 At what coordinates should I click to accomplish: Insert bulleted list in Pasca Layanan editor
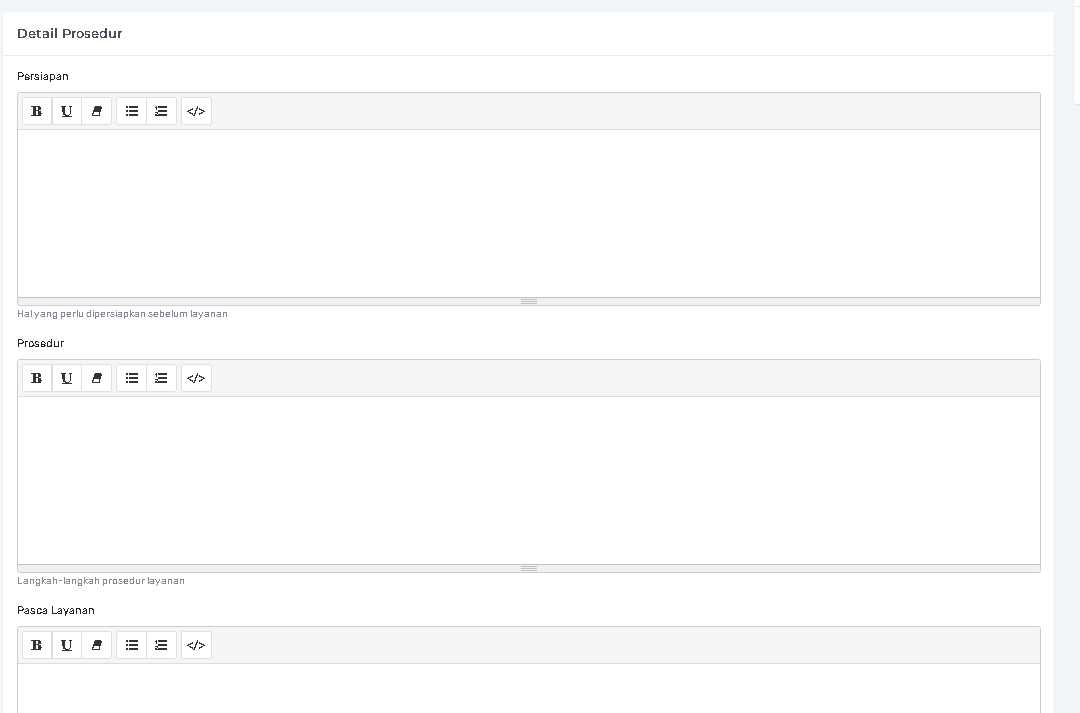pos(132,645)
